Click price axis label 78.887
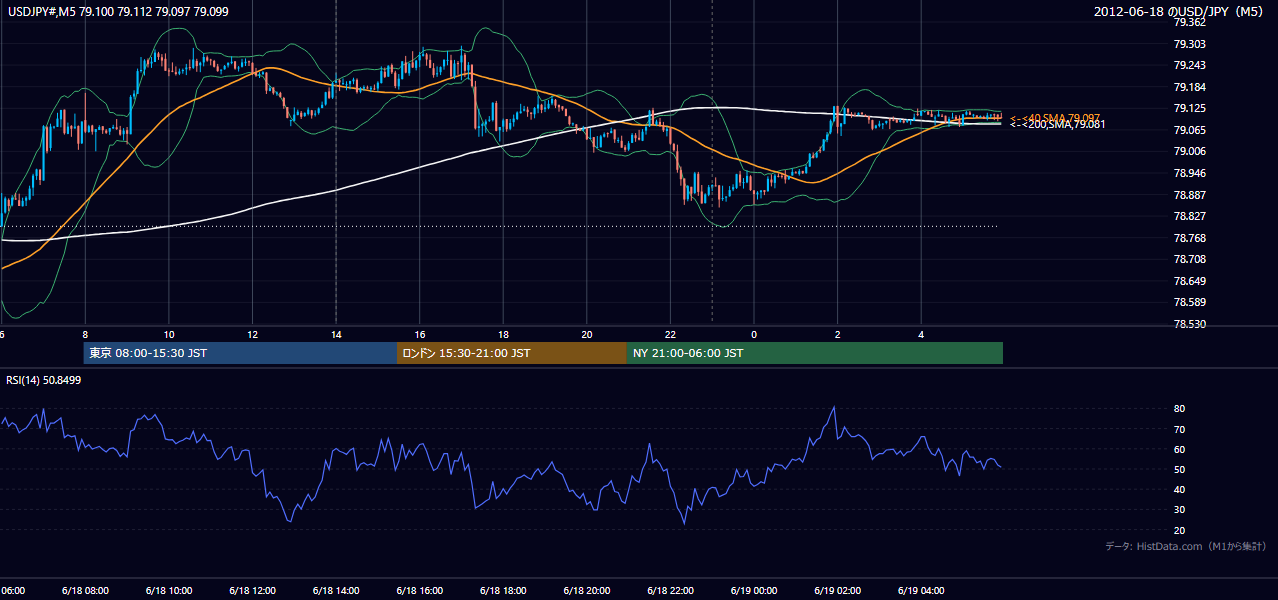 pyautogui.click(x=1189, y=195)
